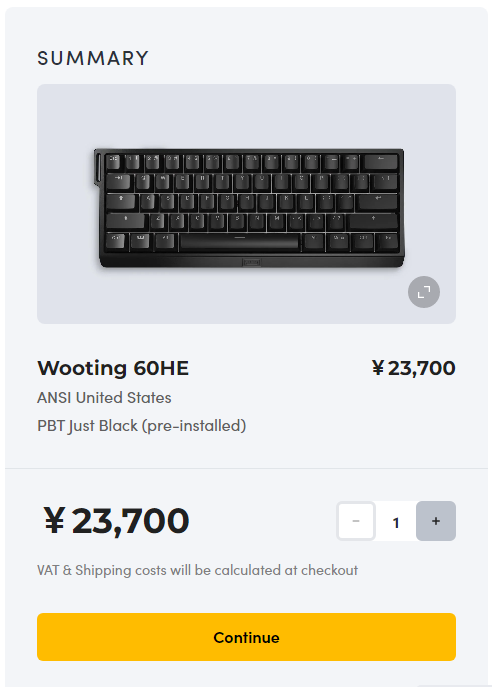The image size is (492, 687).
Task: Select the Wooting 60HE product title
Action: coord(113,368)
